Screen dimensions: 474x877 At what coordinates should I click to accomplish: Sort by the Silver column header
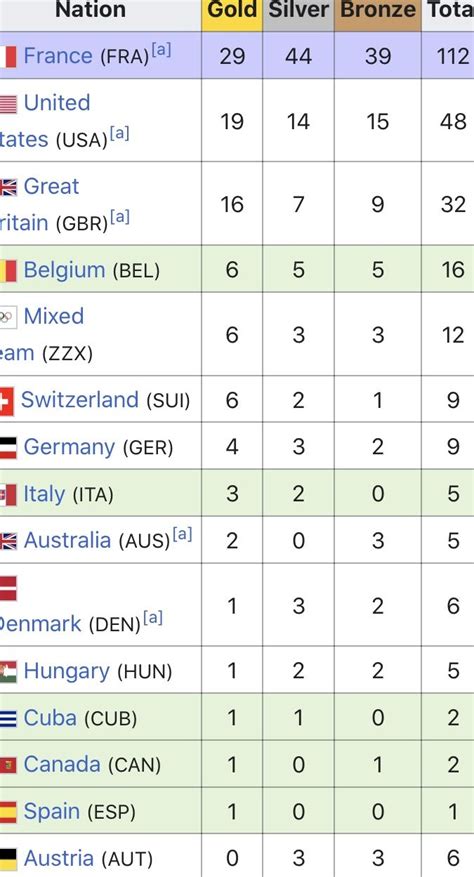pyautogui.click(x=298, y=10)
